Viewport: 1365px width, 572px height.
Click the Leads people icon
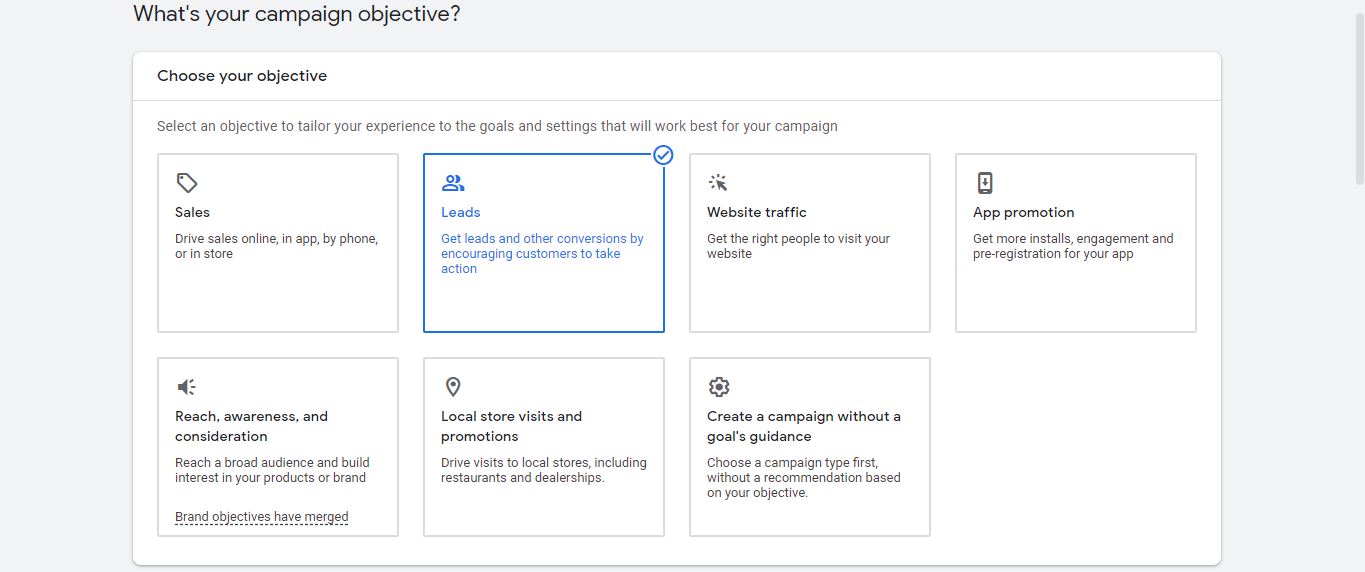[x=453, y=183]
